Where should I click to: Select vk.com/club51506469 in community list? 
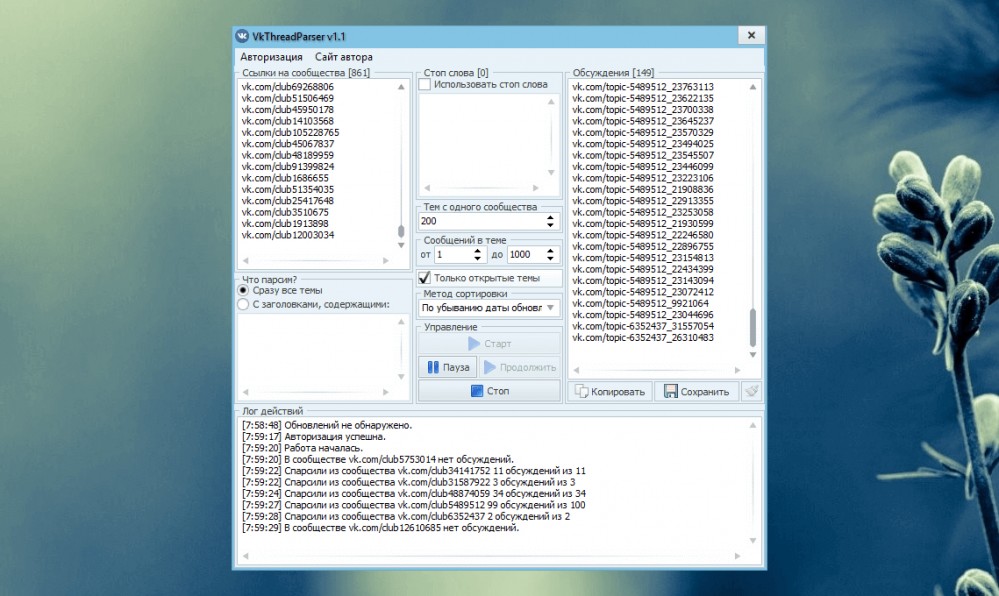pyautogui.click(x=287, y=98)
